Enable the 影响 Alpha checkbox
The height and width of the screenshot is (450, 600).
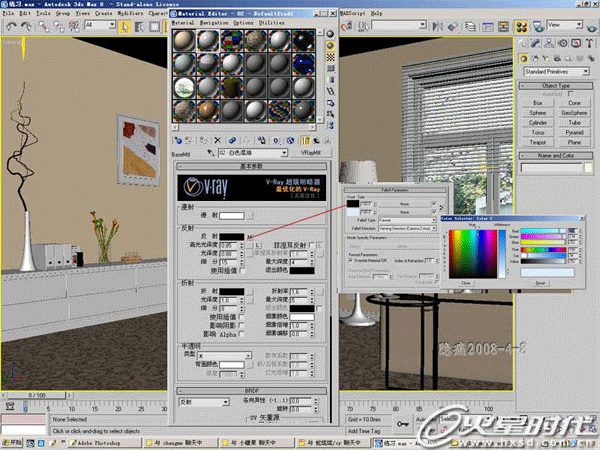[242, 334]
